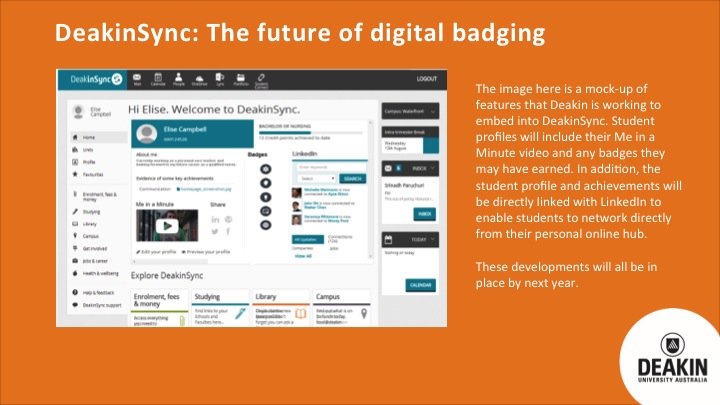Click Preview your profile link
Screen dimensions: 720x405
[x=206, y=252]
